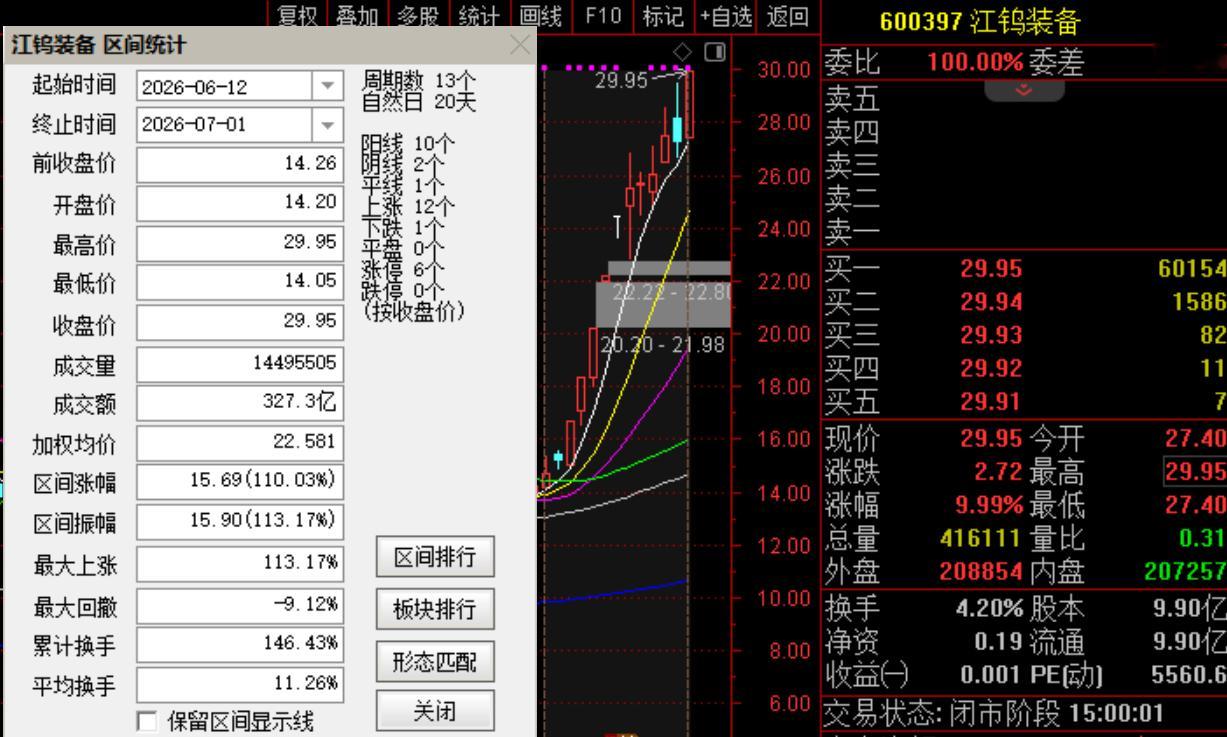The image size is (1227, 737).
Task: Select the 统计 toolbar item
Action: (x=478, y=15)
